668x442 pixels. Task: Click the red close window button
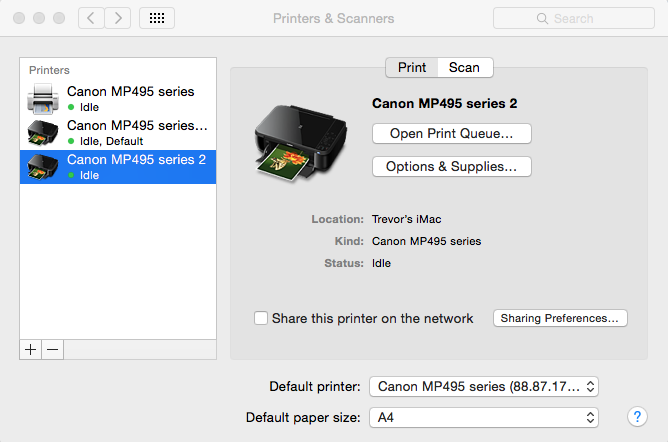(x=19, y=18)
